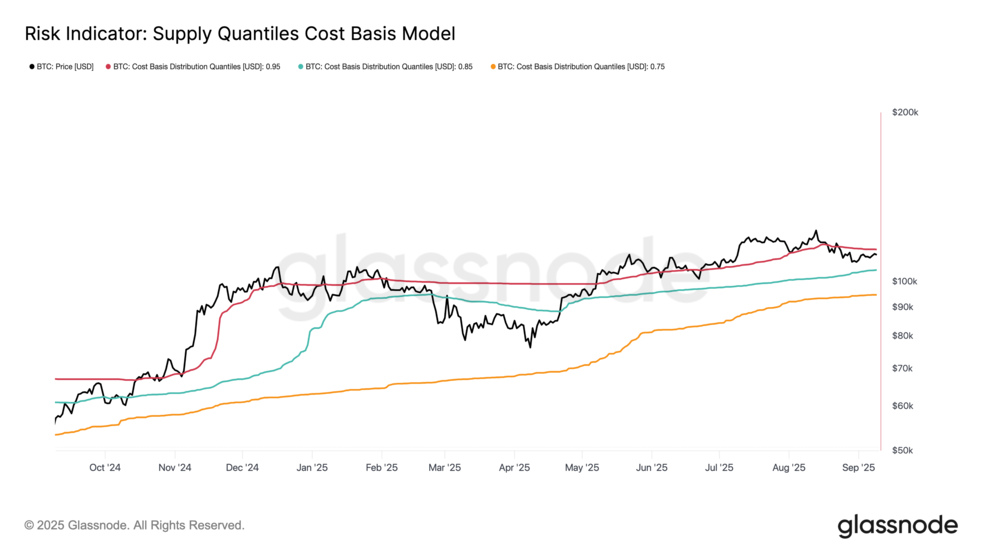The height and width of the screenshot is (554, 984).
Task: Click the Jul '25 x-axis label
Action: pyautogui.click(x=719, y=467)
